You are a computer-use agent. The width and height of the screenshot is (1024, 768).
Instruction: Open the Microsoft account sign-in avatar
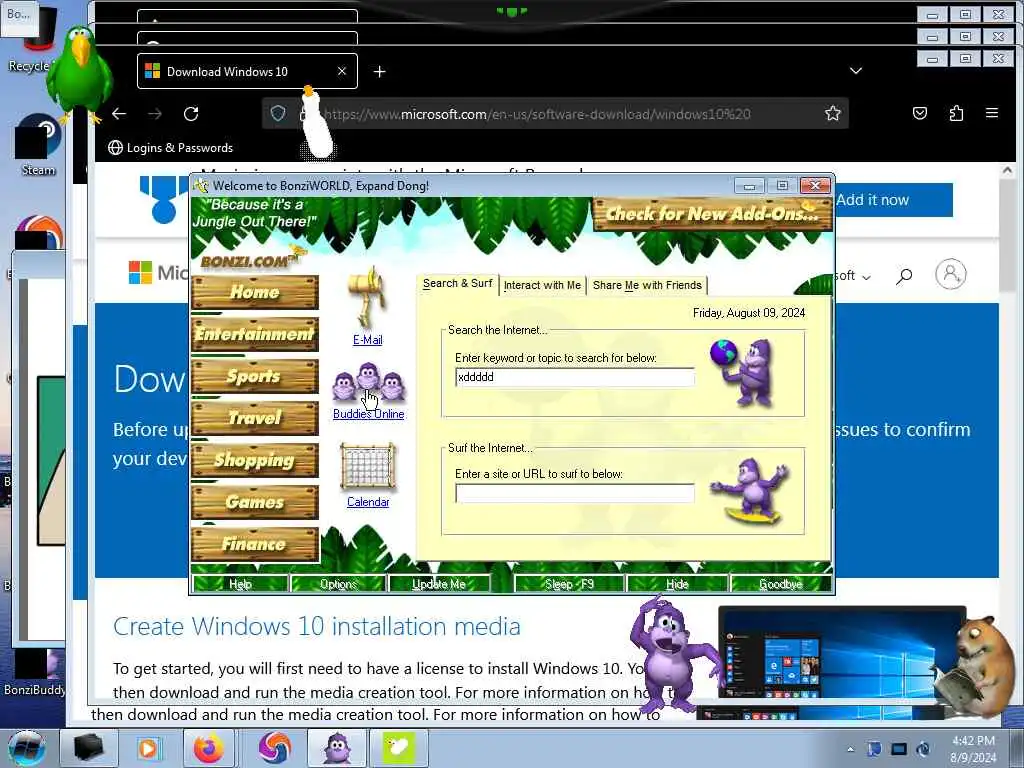pyautogui.click(x=951, y=274)
